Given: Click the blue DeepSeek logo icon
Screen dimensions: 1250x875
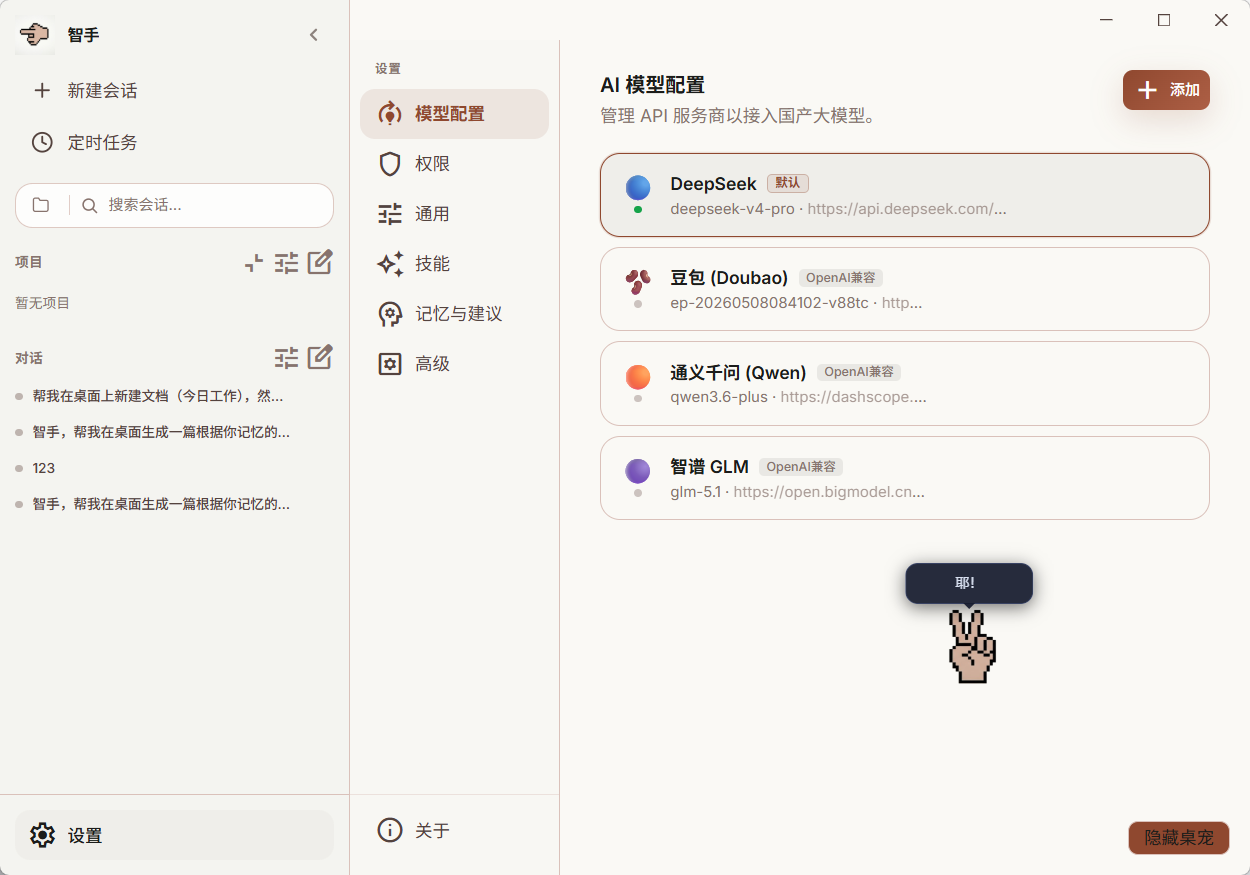Looking at the screenshot, I should click(x=638, y=187).
